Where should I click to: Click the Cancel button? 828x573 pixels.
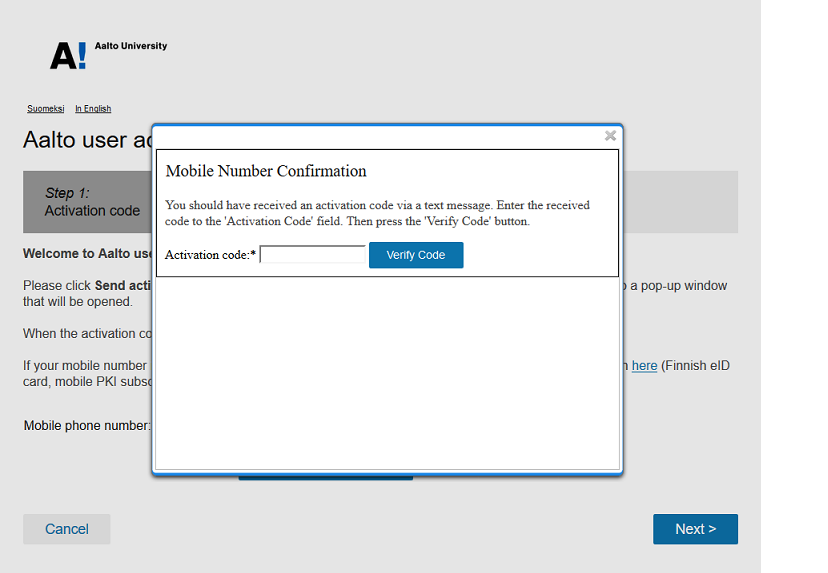[67, 529]
